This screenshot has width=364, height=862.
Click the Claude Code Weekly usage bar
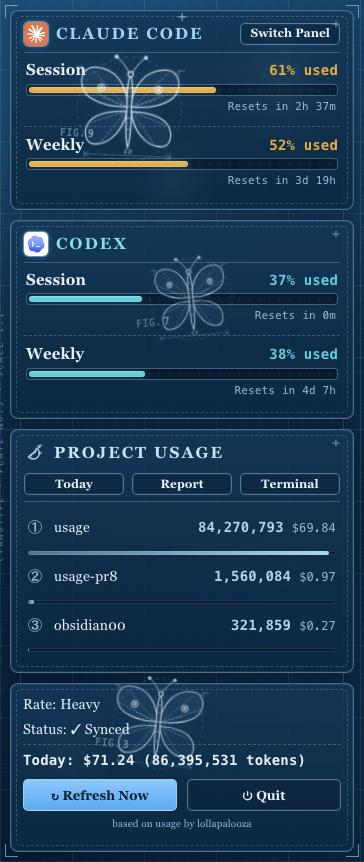click(x=182, y=164)
